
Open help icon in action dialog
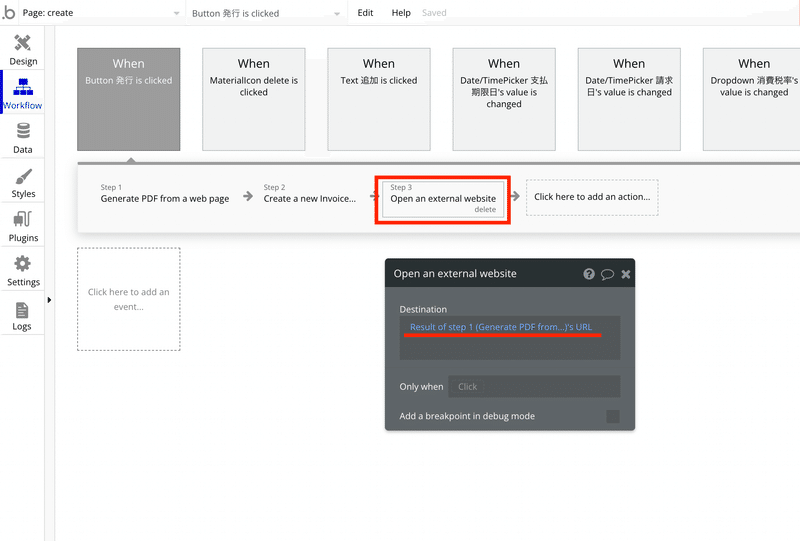click(x=589, y=274)
